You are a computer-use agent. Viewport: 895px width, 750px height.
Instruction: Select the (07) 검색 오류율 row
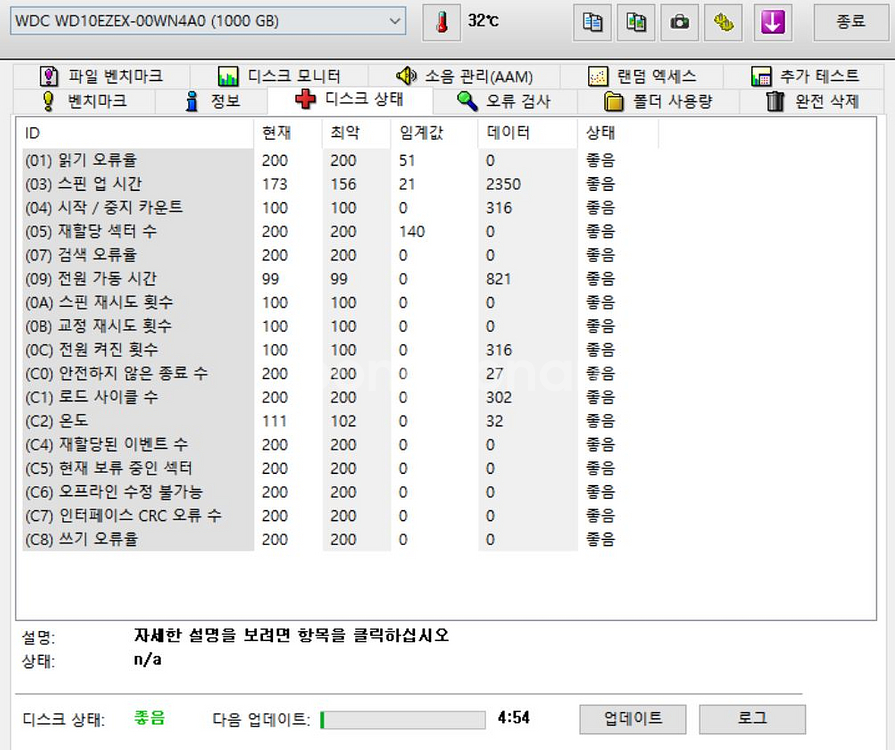tap(340, 255)
